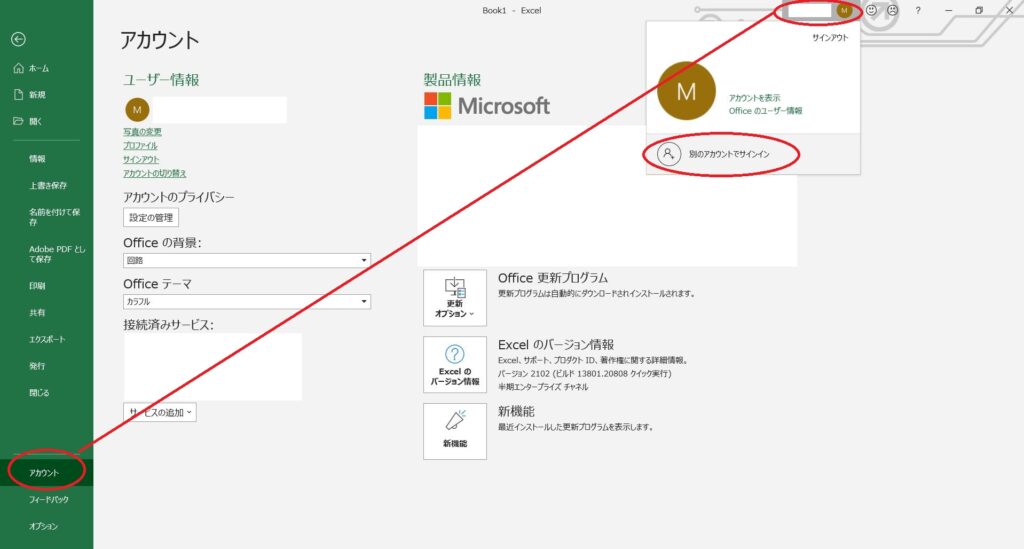
Task: Click the Microsoft logo under 製品情報
Action: pos(487,106)
